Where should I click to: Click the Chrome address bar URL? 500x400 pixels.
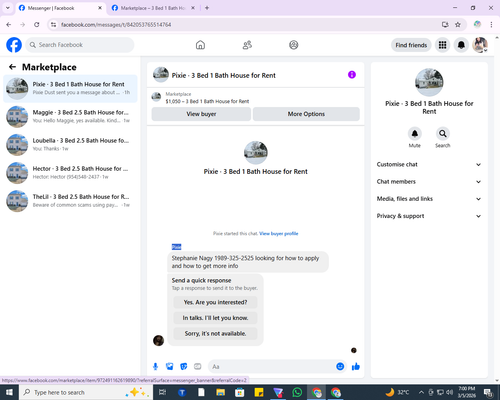116,25
